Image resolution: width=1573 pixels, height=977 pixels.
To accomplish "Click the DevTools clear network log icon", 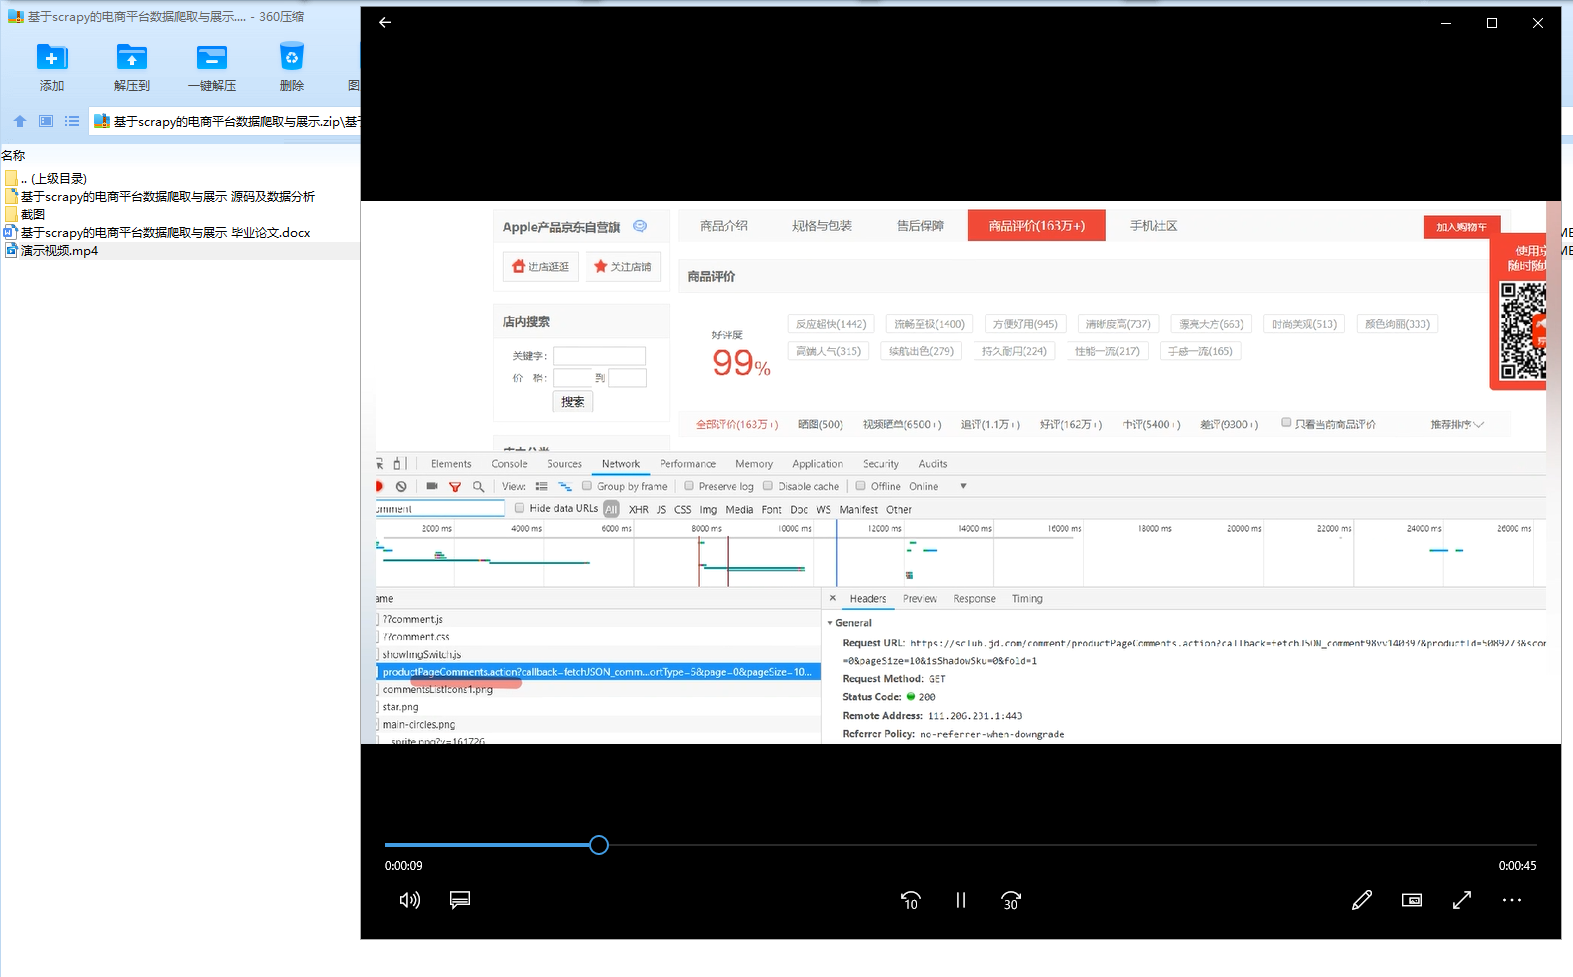I will click(x=401, y=487).
